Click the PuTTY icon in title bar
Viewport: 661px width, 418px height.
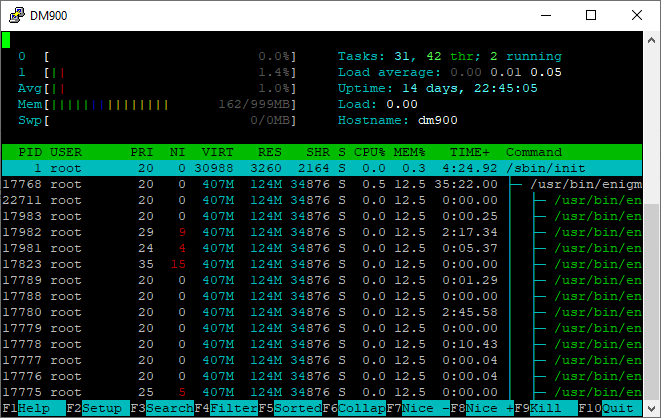click(x=15, y=15)
